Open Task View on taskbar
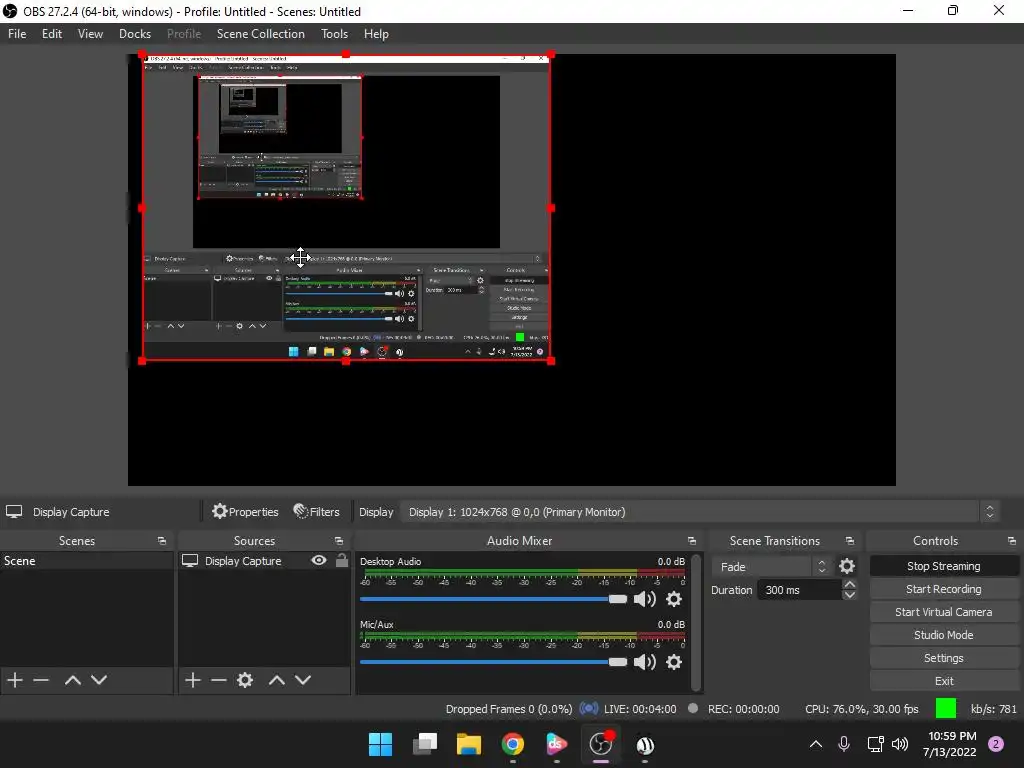The height and width of the screenshot is (768, 1024). [x=425, y=744]
